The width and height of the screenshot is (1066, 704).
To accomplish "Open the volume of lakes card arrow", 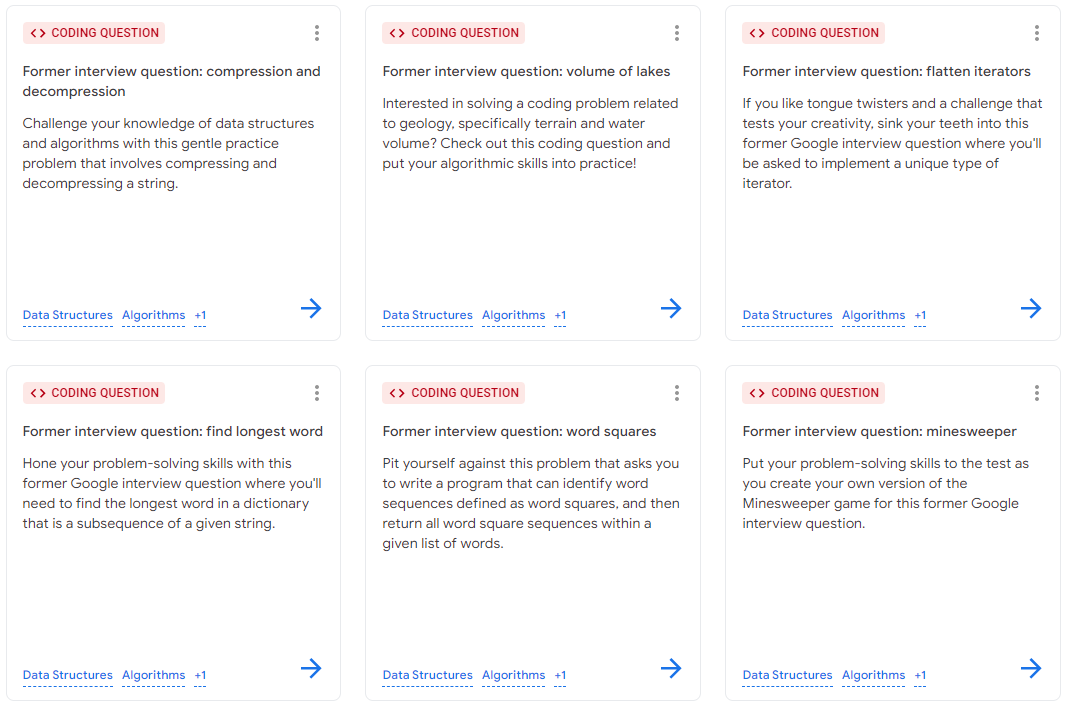I will point(671,308).
